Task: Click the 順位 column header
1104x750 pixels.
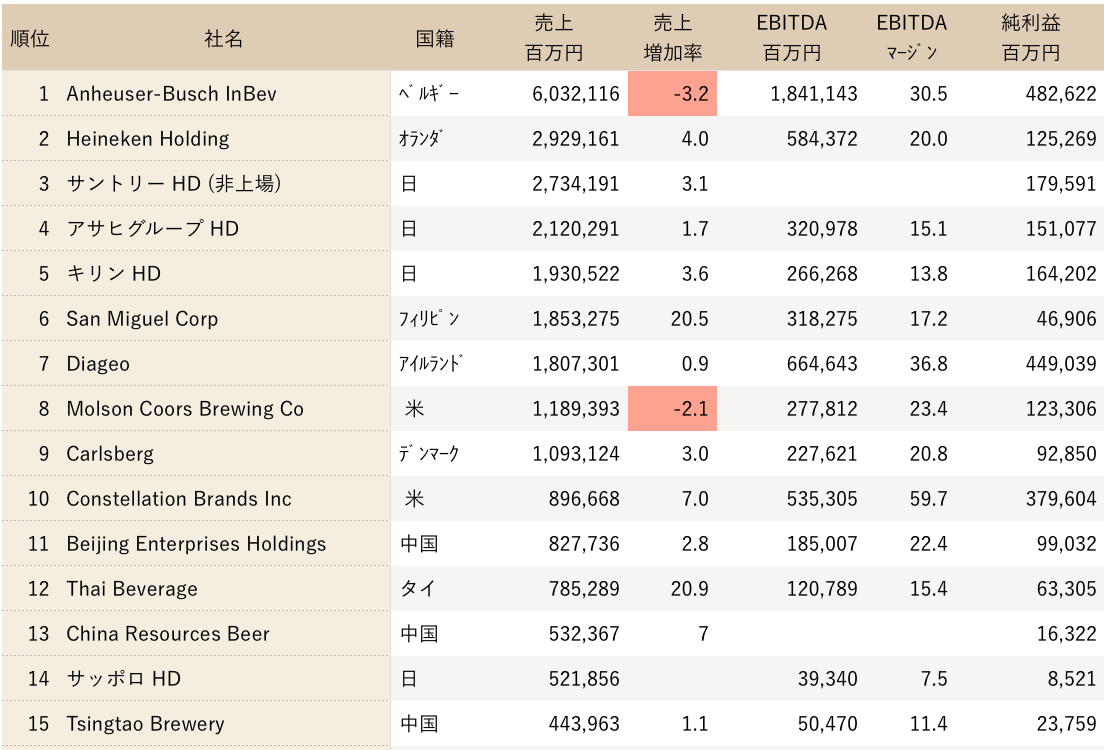Action: pos(30,38)
